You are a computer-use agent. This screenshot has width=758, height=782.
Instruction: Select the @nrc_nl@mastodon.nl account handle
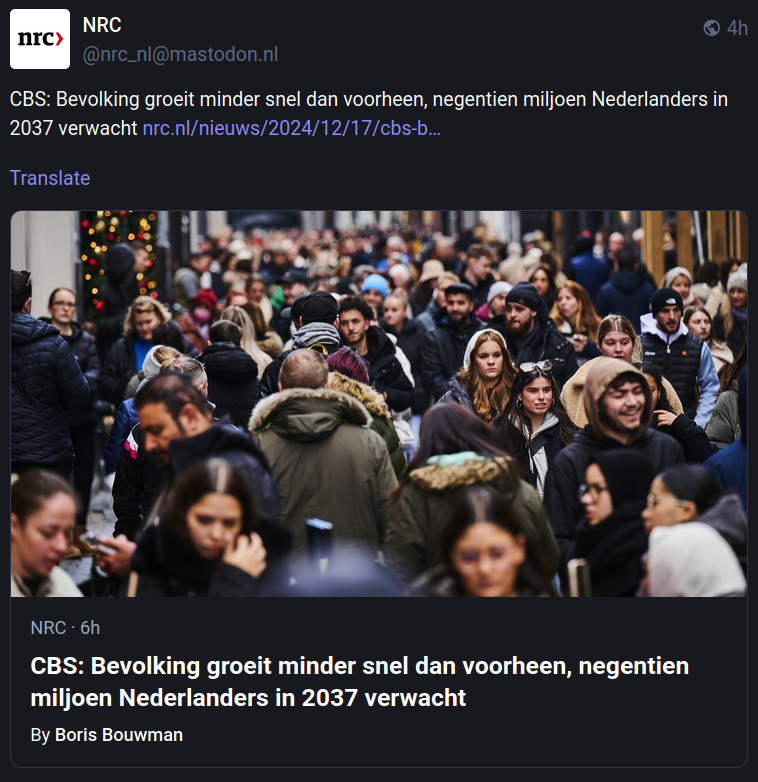[181, 54]
